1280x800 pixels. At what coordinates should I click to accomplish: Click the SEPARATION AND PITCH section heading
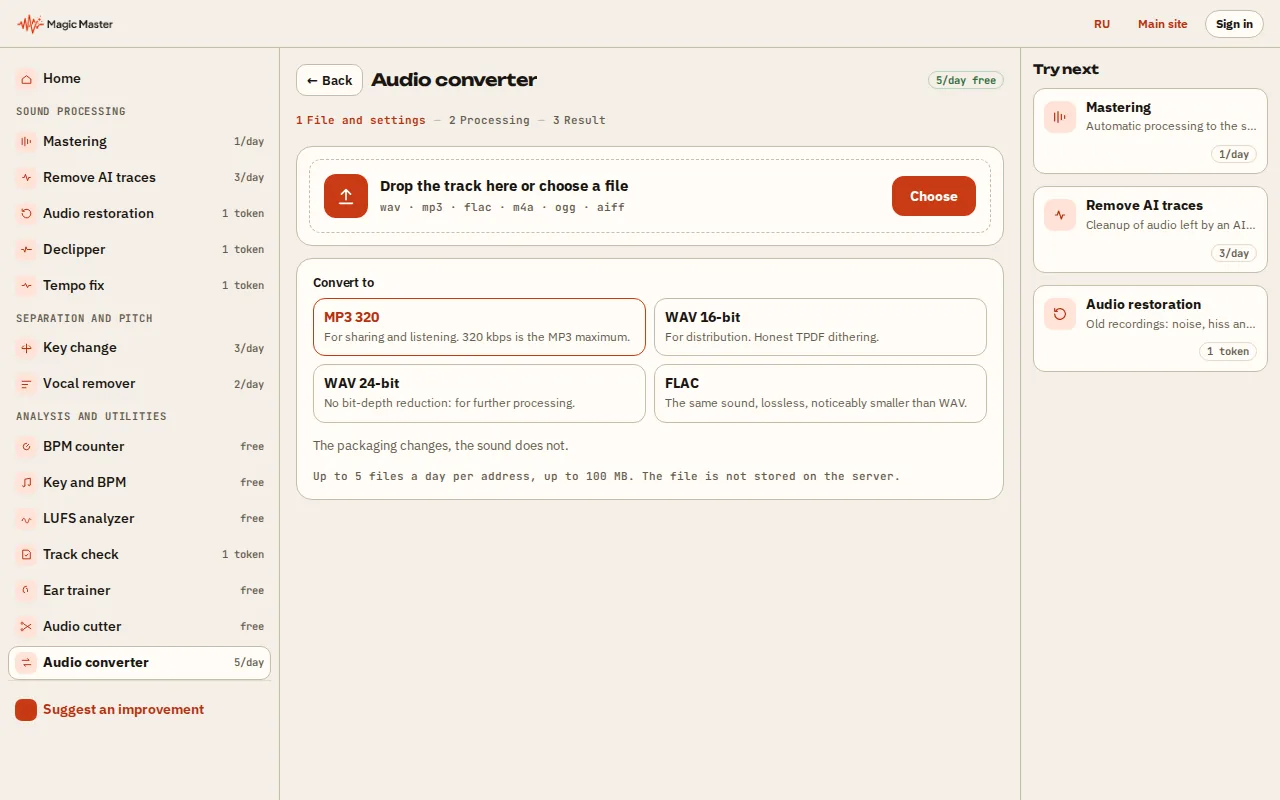pyautogui.click(x=85, y=318)
